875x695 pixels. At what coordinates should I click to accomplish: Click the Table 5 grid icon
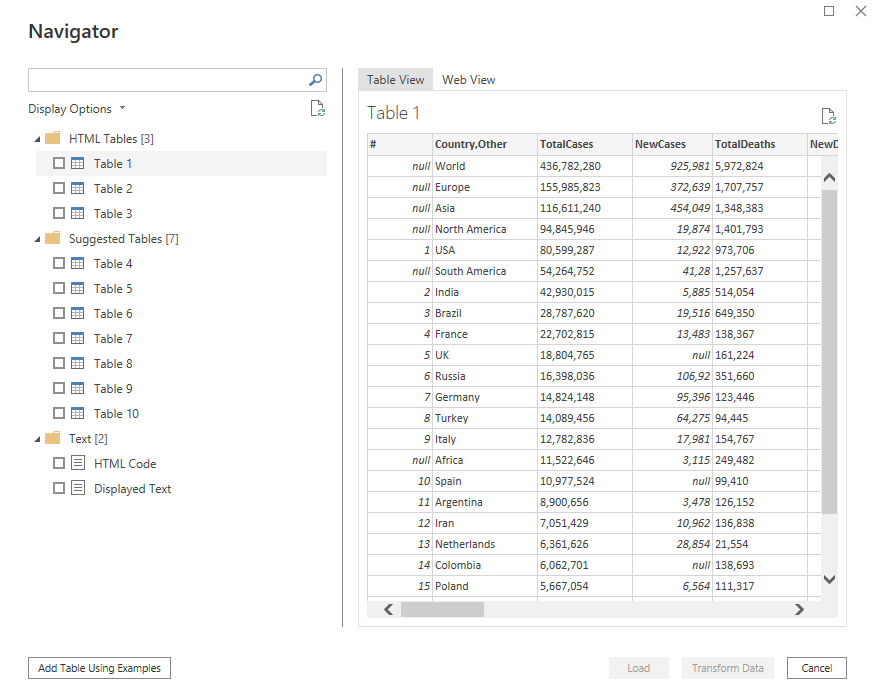(x=78, y=289)
